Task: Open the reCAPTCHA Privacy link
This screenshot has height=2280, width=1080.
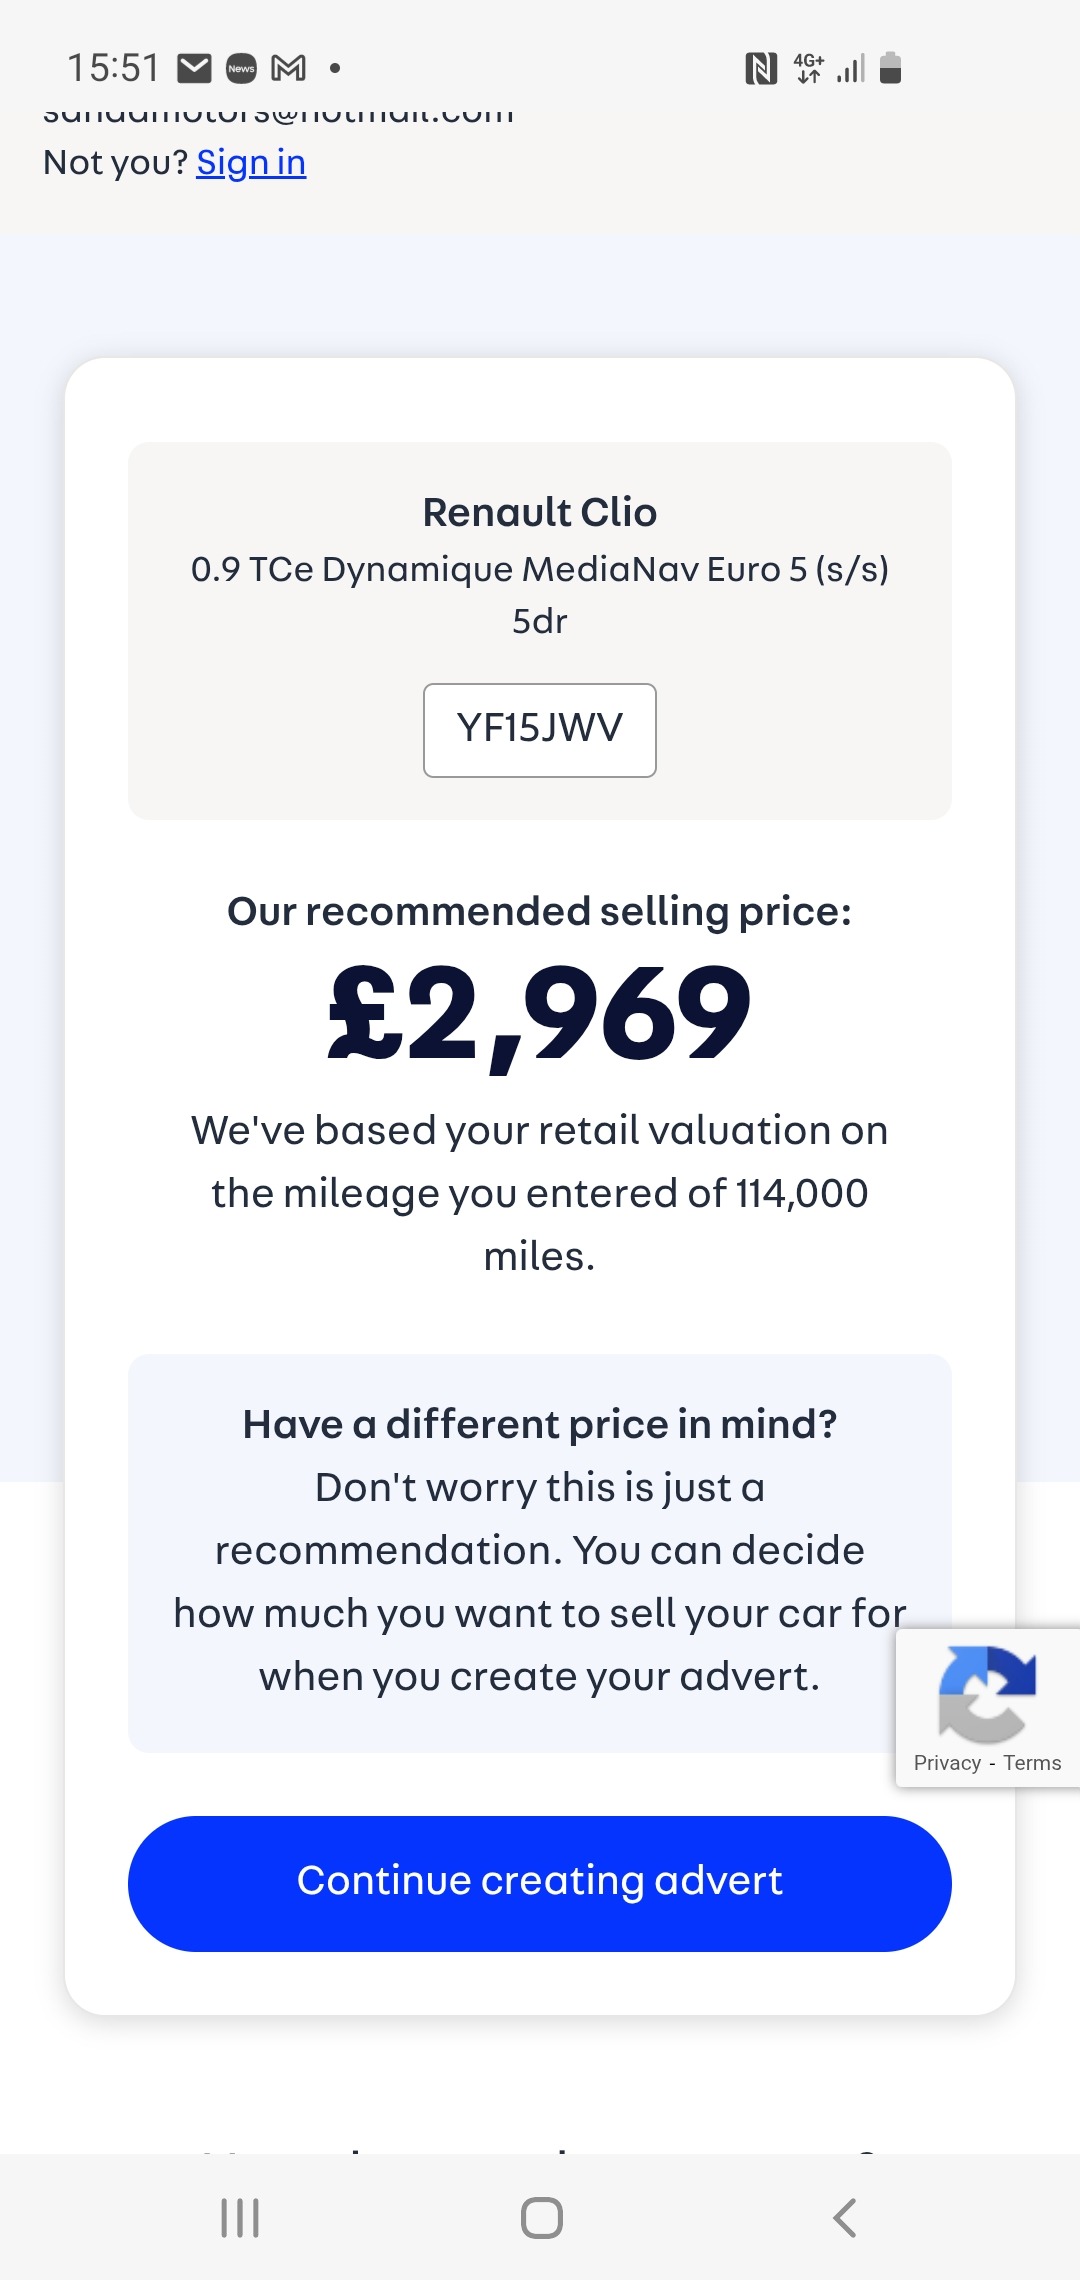Action: (946, 1763)
